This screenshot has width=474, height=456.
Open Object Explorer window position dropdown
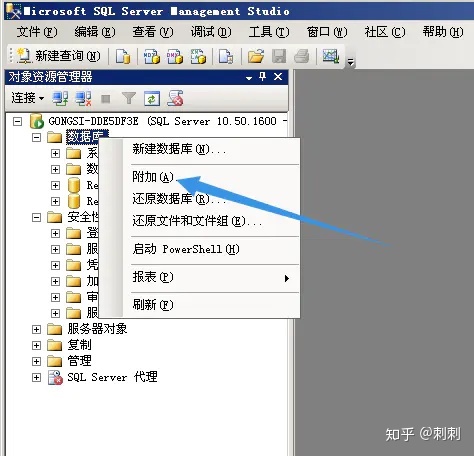249,78
